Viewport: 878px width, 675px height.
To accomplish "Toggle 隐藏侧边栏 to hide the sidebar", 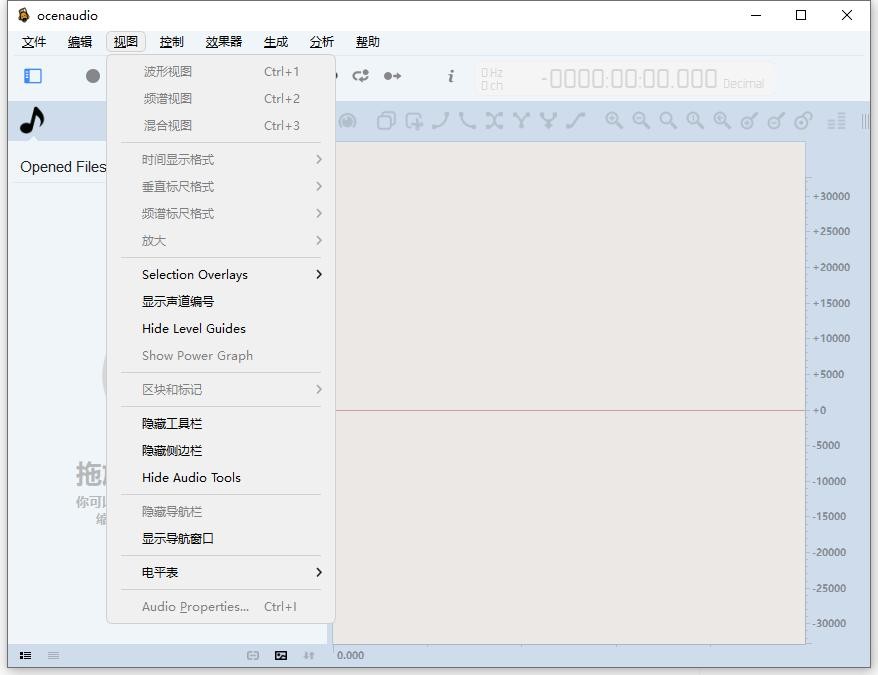I will (x=221, y=450).
